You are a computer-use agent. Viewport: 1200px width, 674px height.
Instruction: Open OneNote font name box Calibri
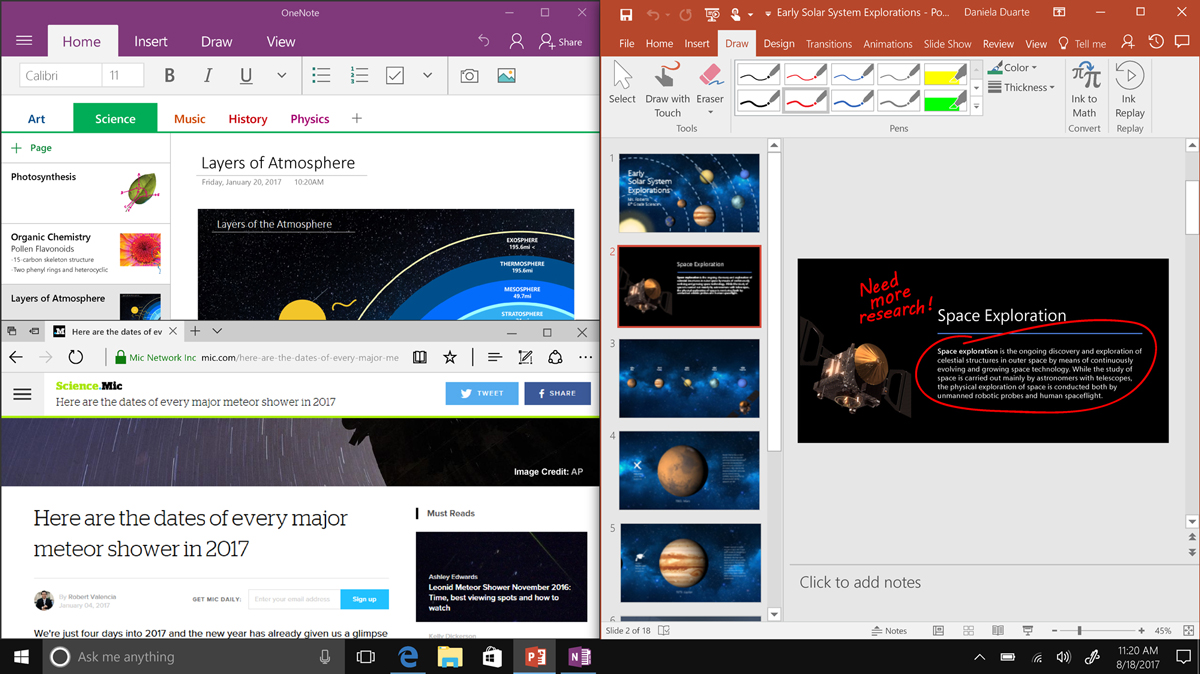click(x=61, y=76)
